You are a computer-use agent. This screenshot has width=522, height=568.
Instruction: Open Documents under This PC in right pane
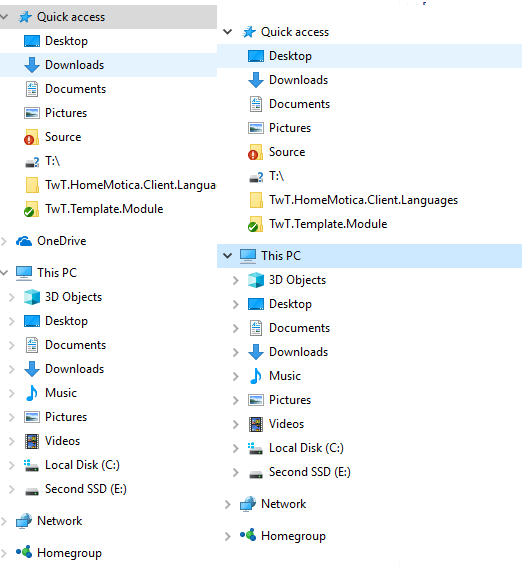point(300,328)
